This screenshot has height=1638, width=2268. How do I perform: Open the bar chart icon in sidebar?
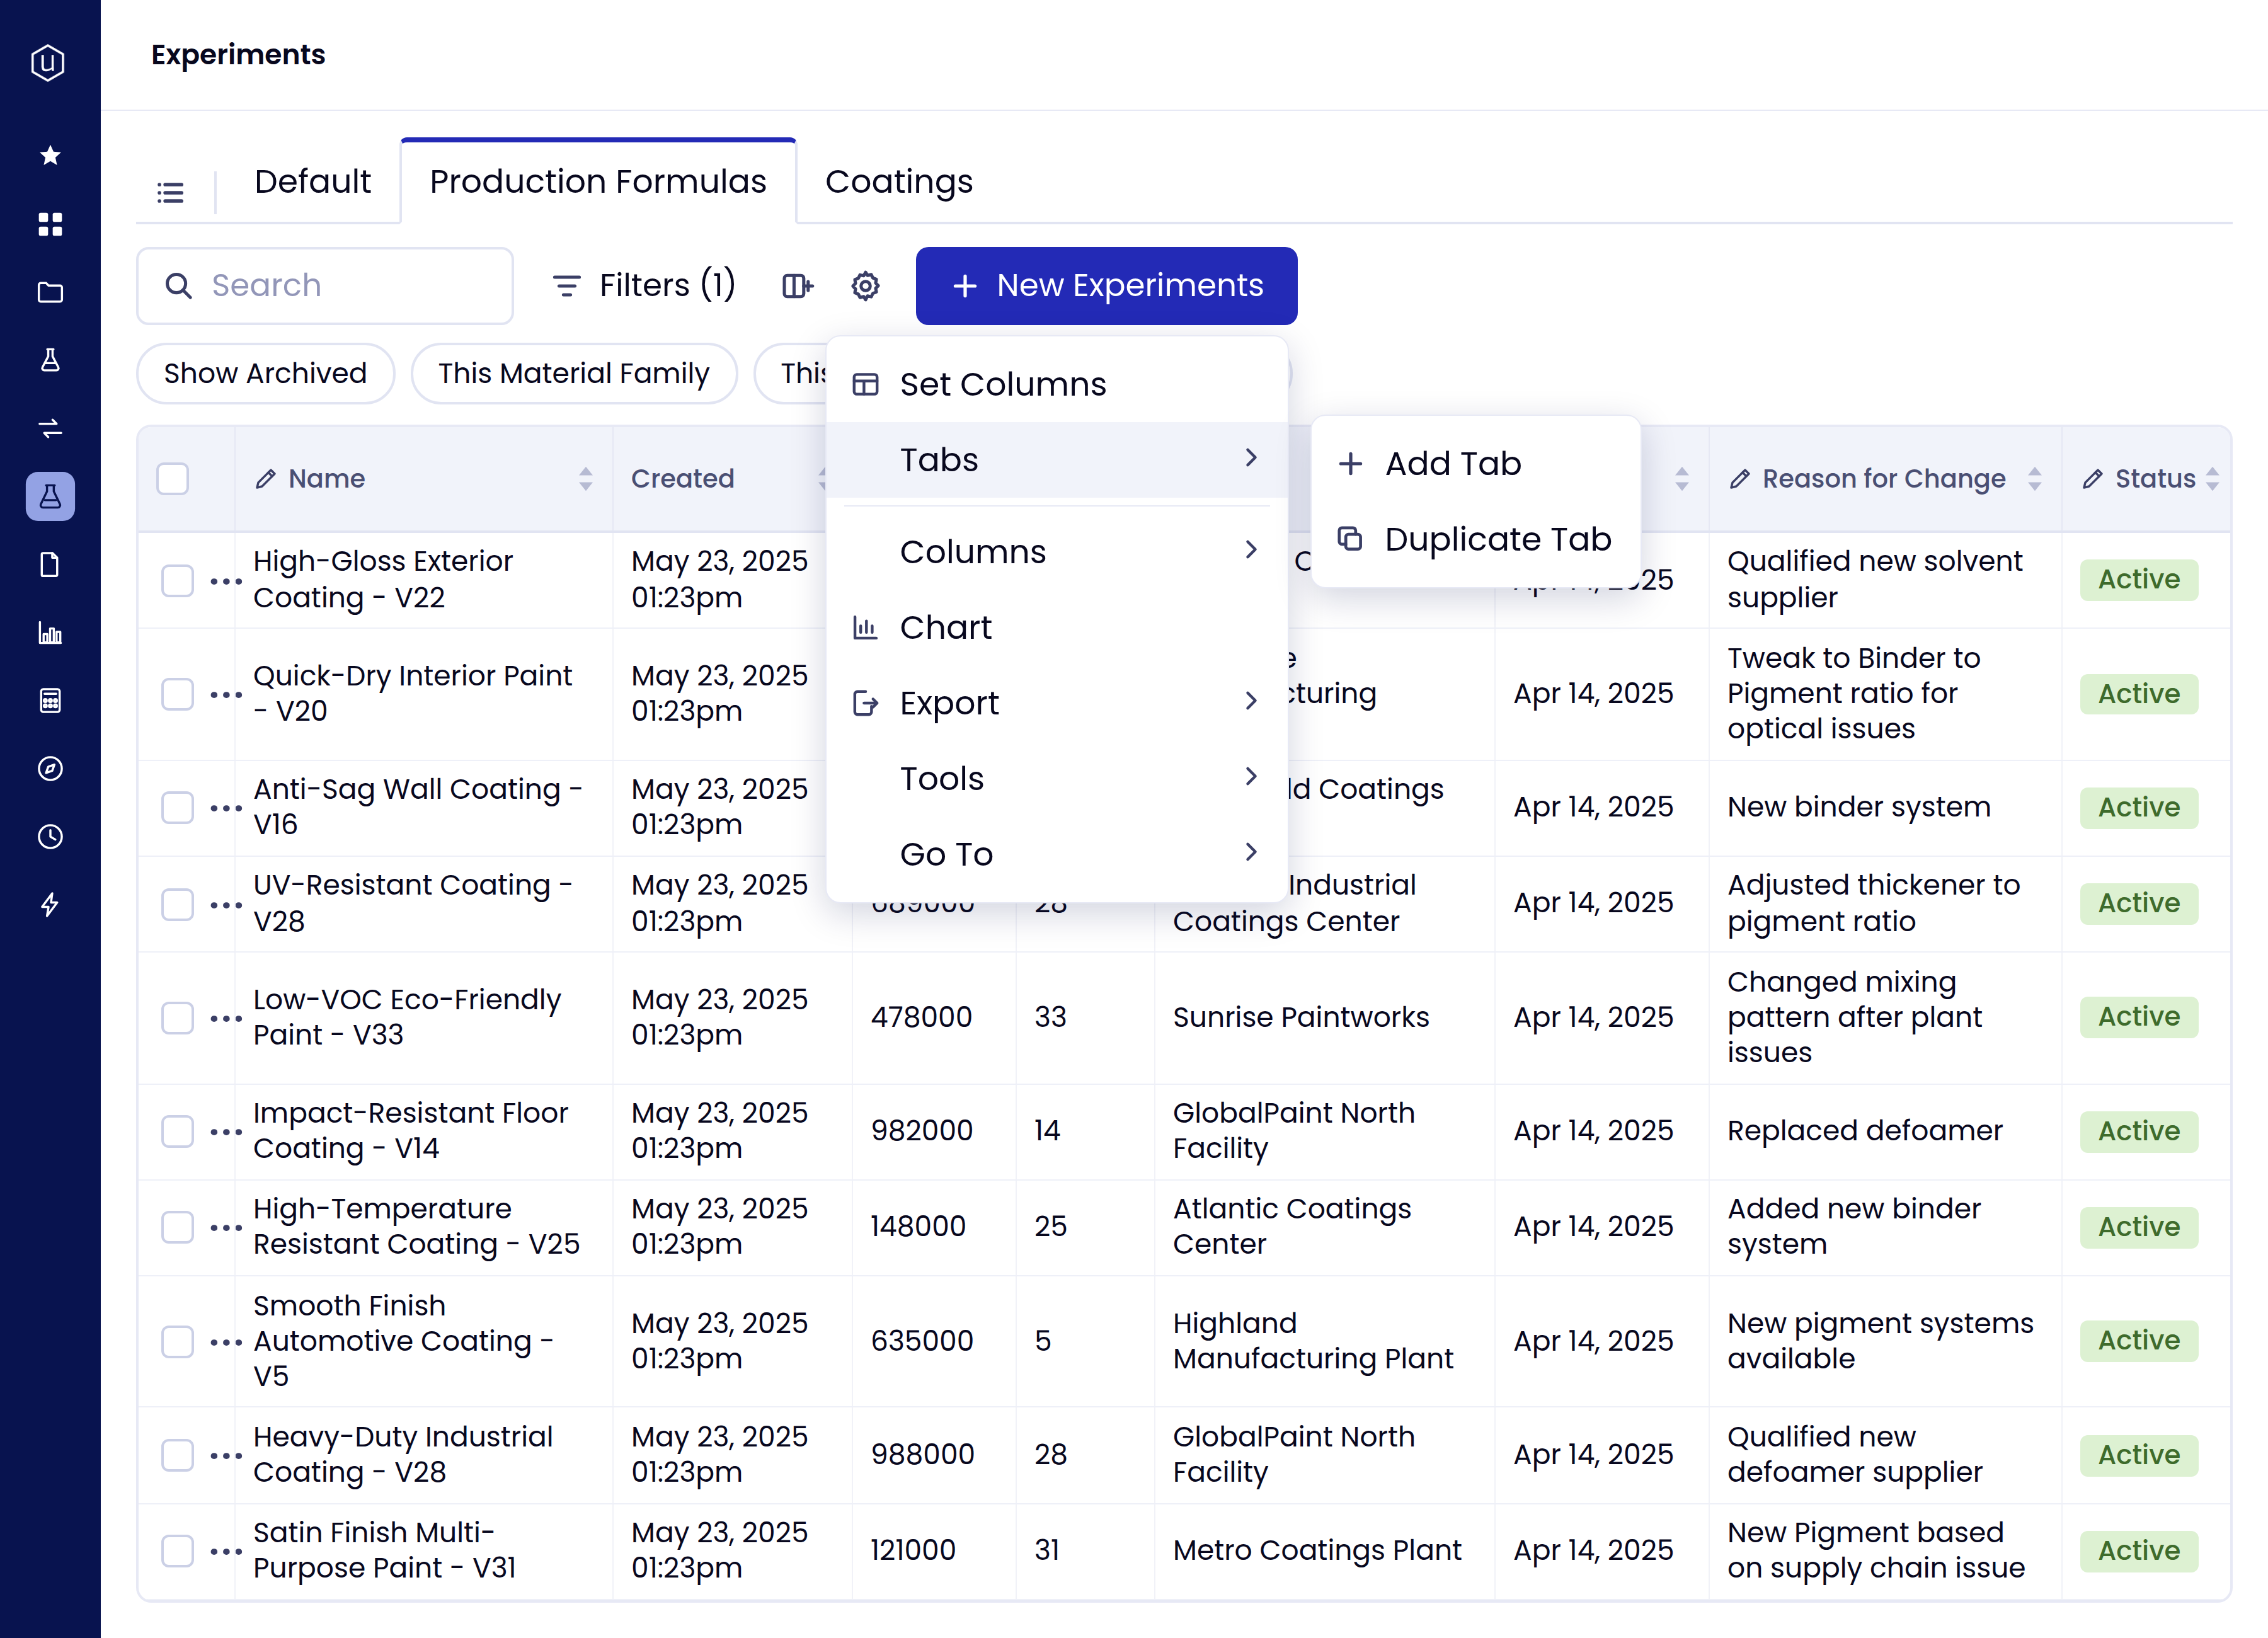[x=50, y=632]
